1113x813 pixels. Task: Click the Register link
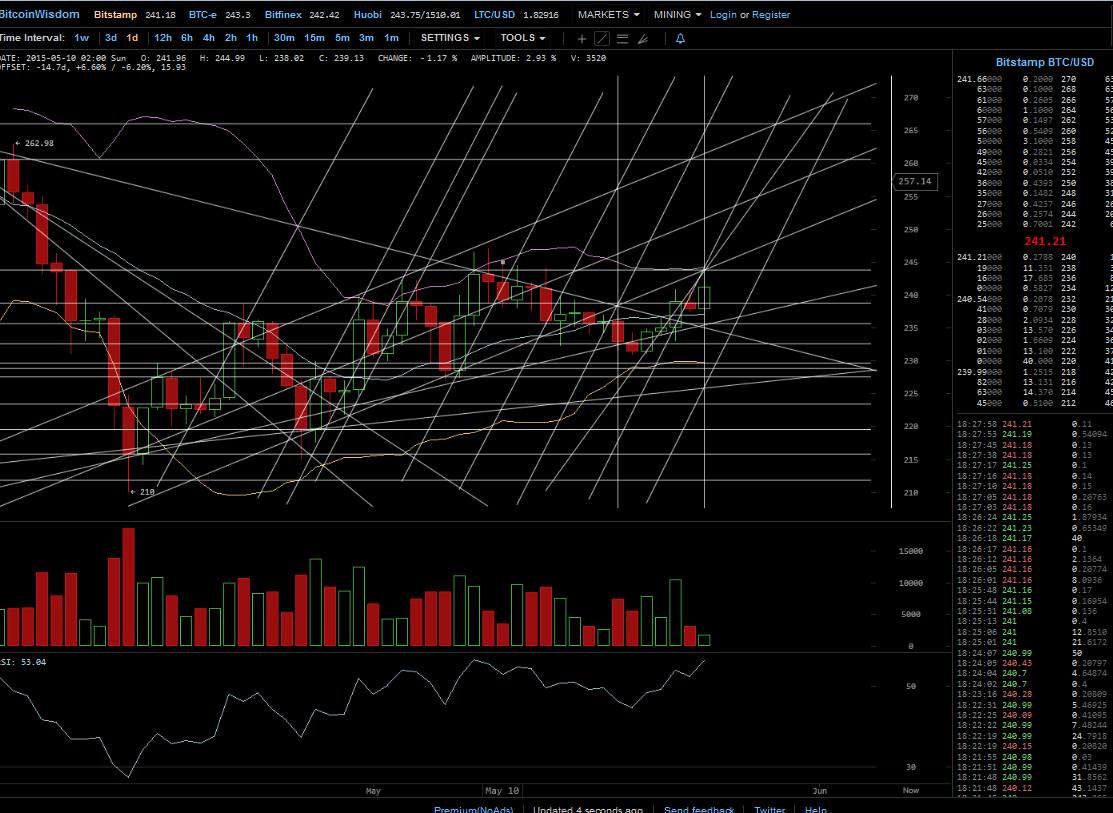click(771, 15)
